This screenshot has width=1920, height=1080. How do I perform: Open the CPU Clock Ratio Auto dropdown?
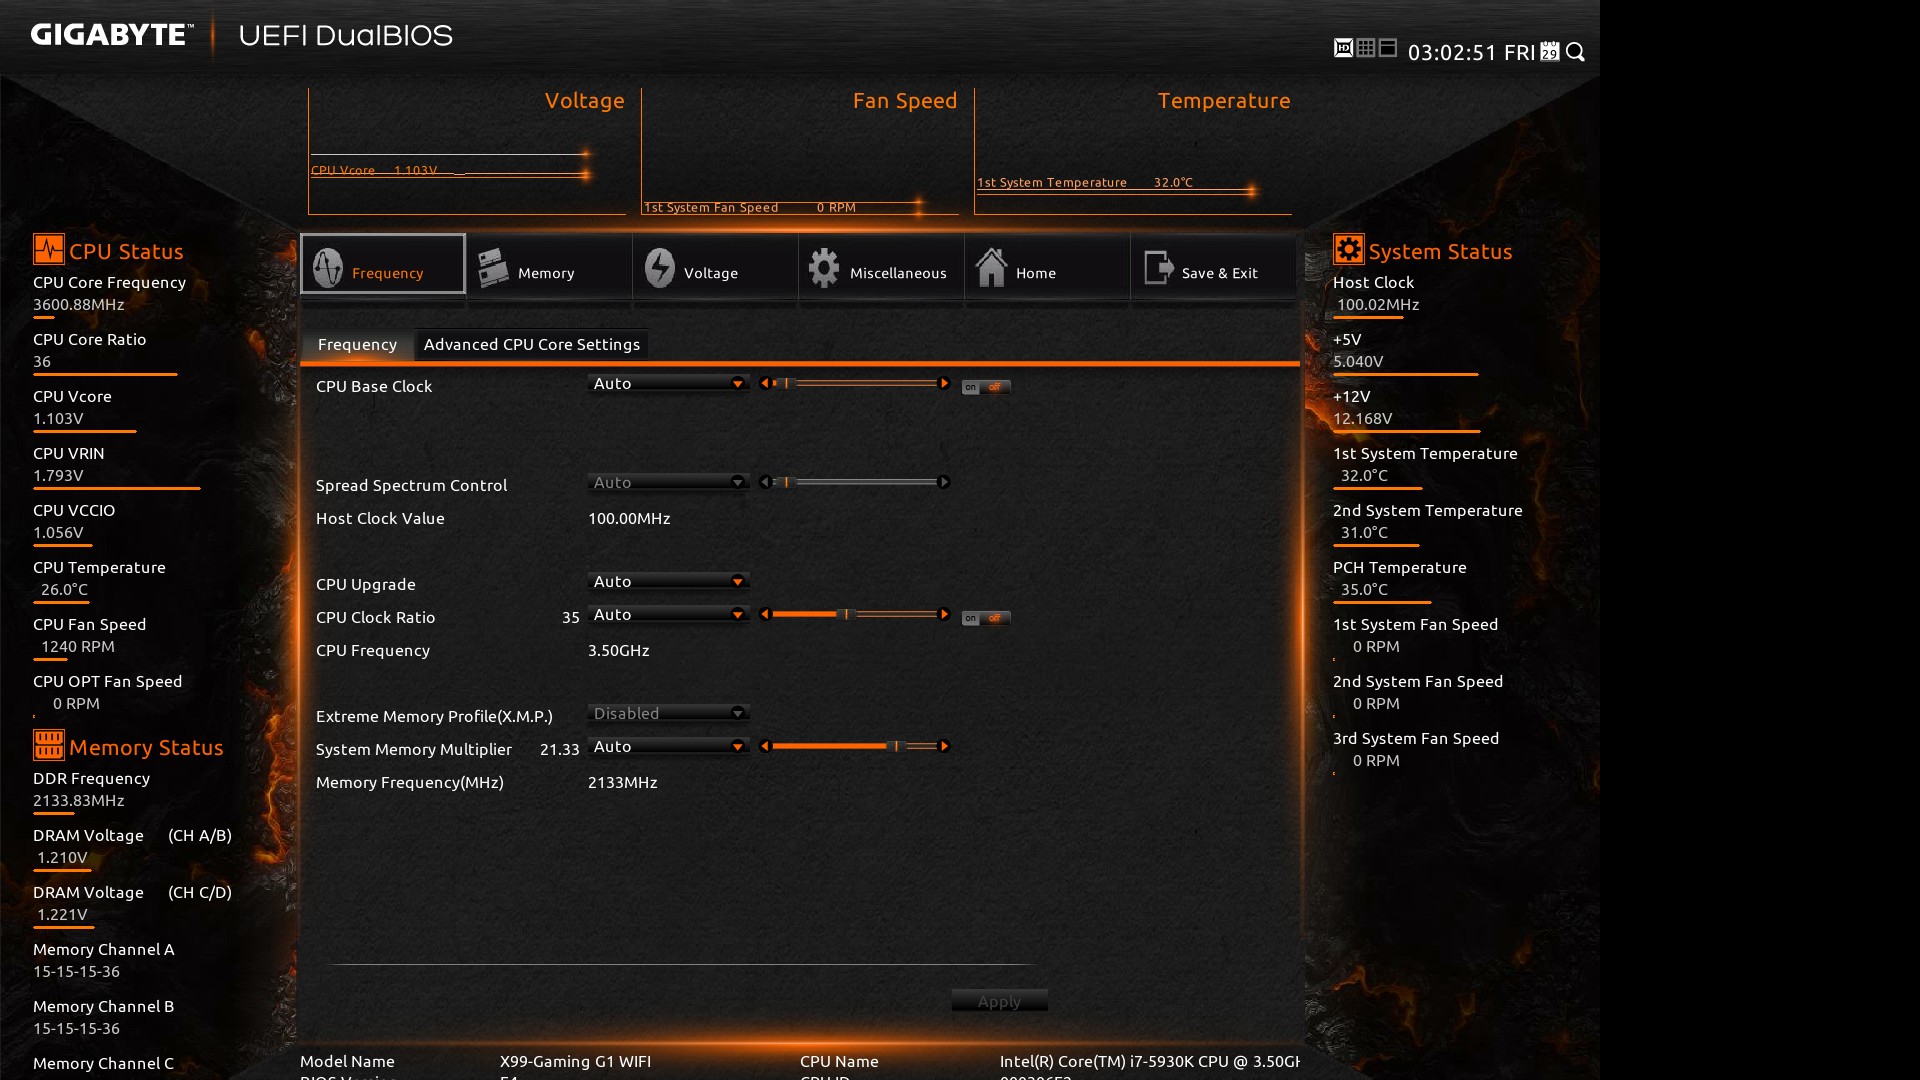[x=668, y=615]
